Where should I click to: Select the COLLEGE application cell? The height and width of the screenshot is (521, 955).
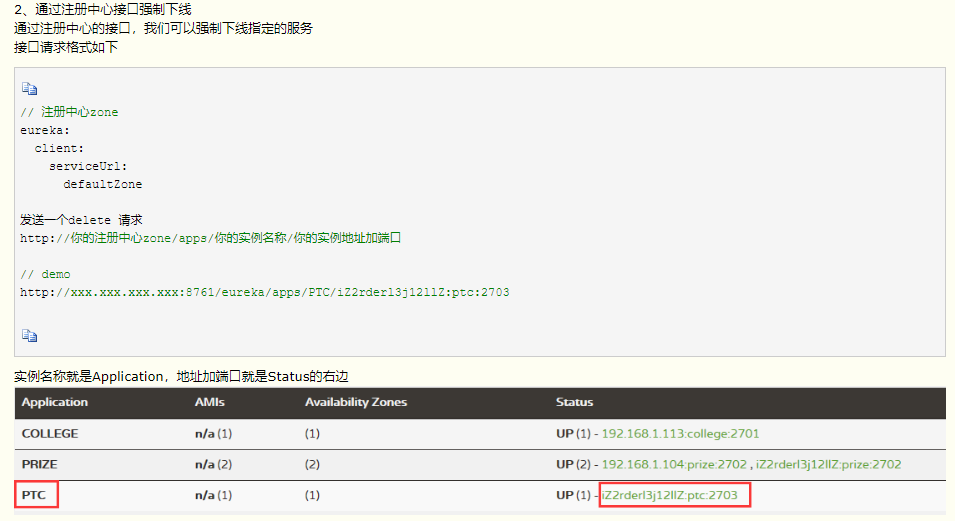tap(50, 434)
